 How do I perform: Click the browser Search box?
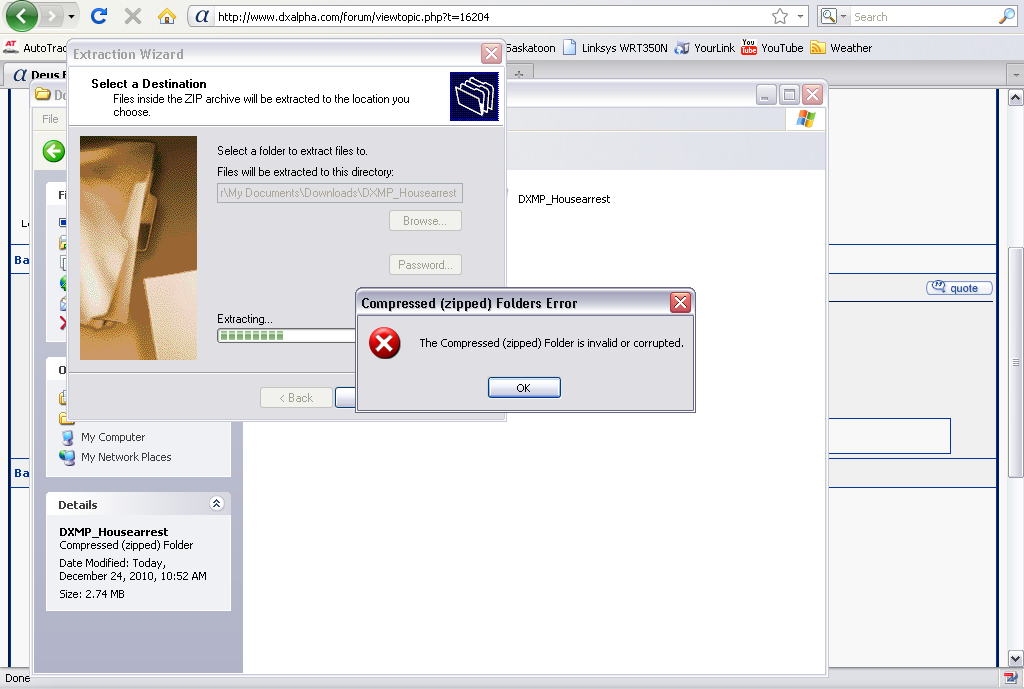point(924,17)
